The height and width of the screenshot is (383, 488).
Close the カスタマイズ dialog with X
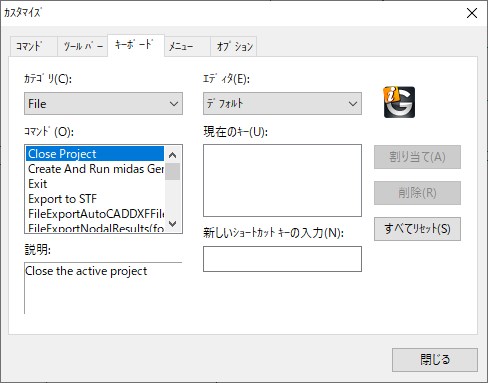(472, 13)
